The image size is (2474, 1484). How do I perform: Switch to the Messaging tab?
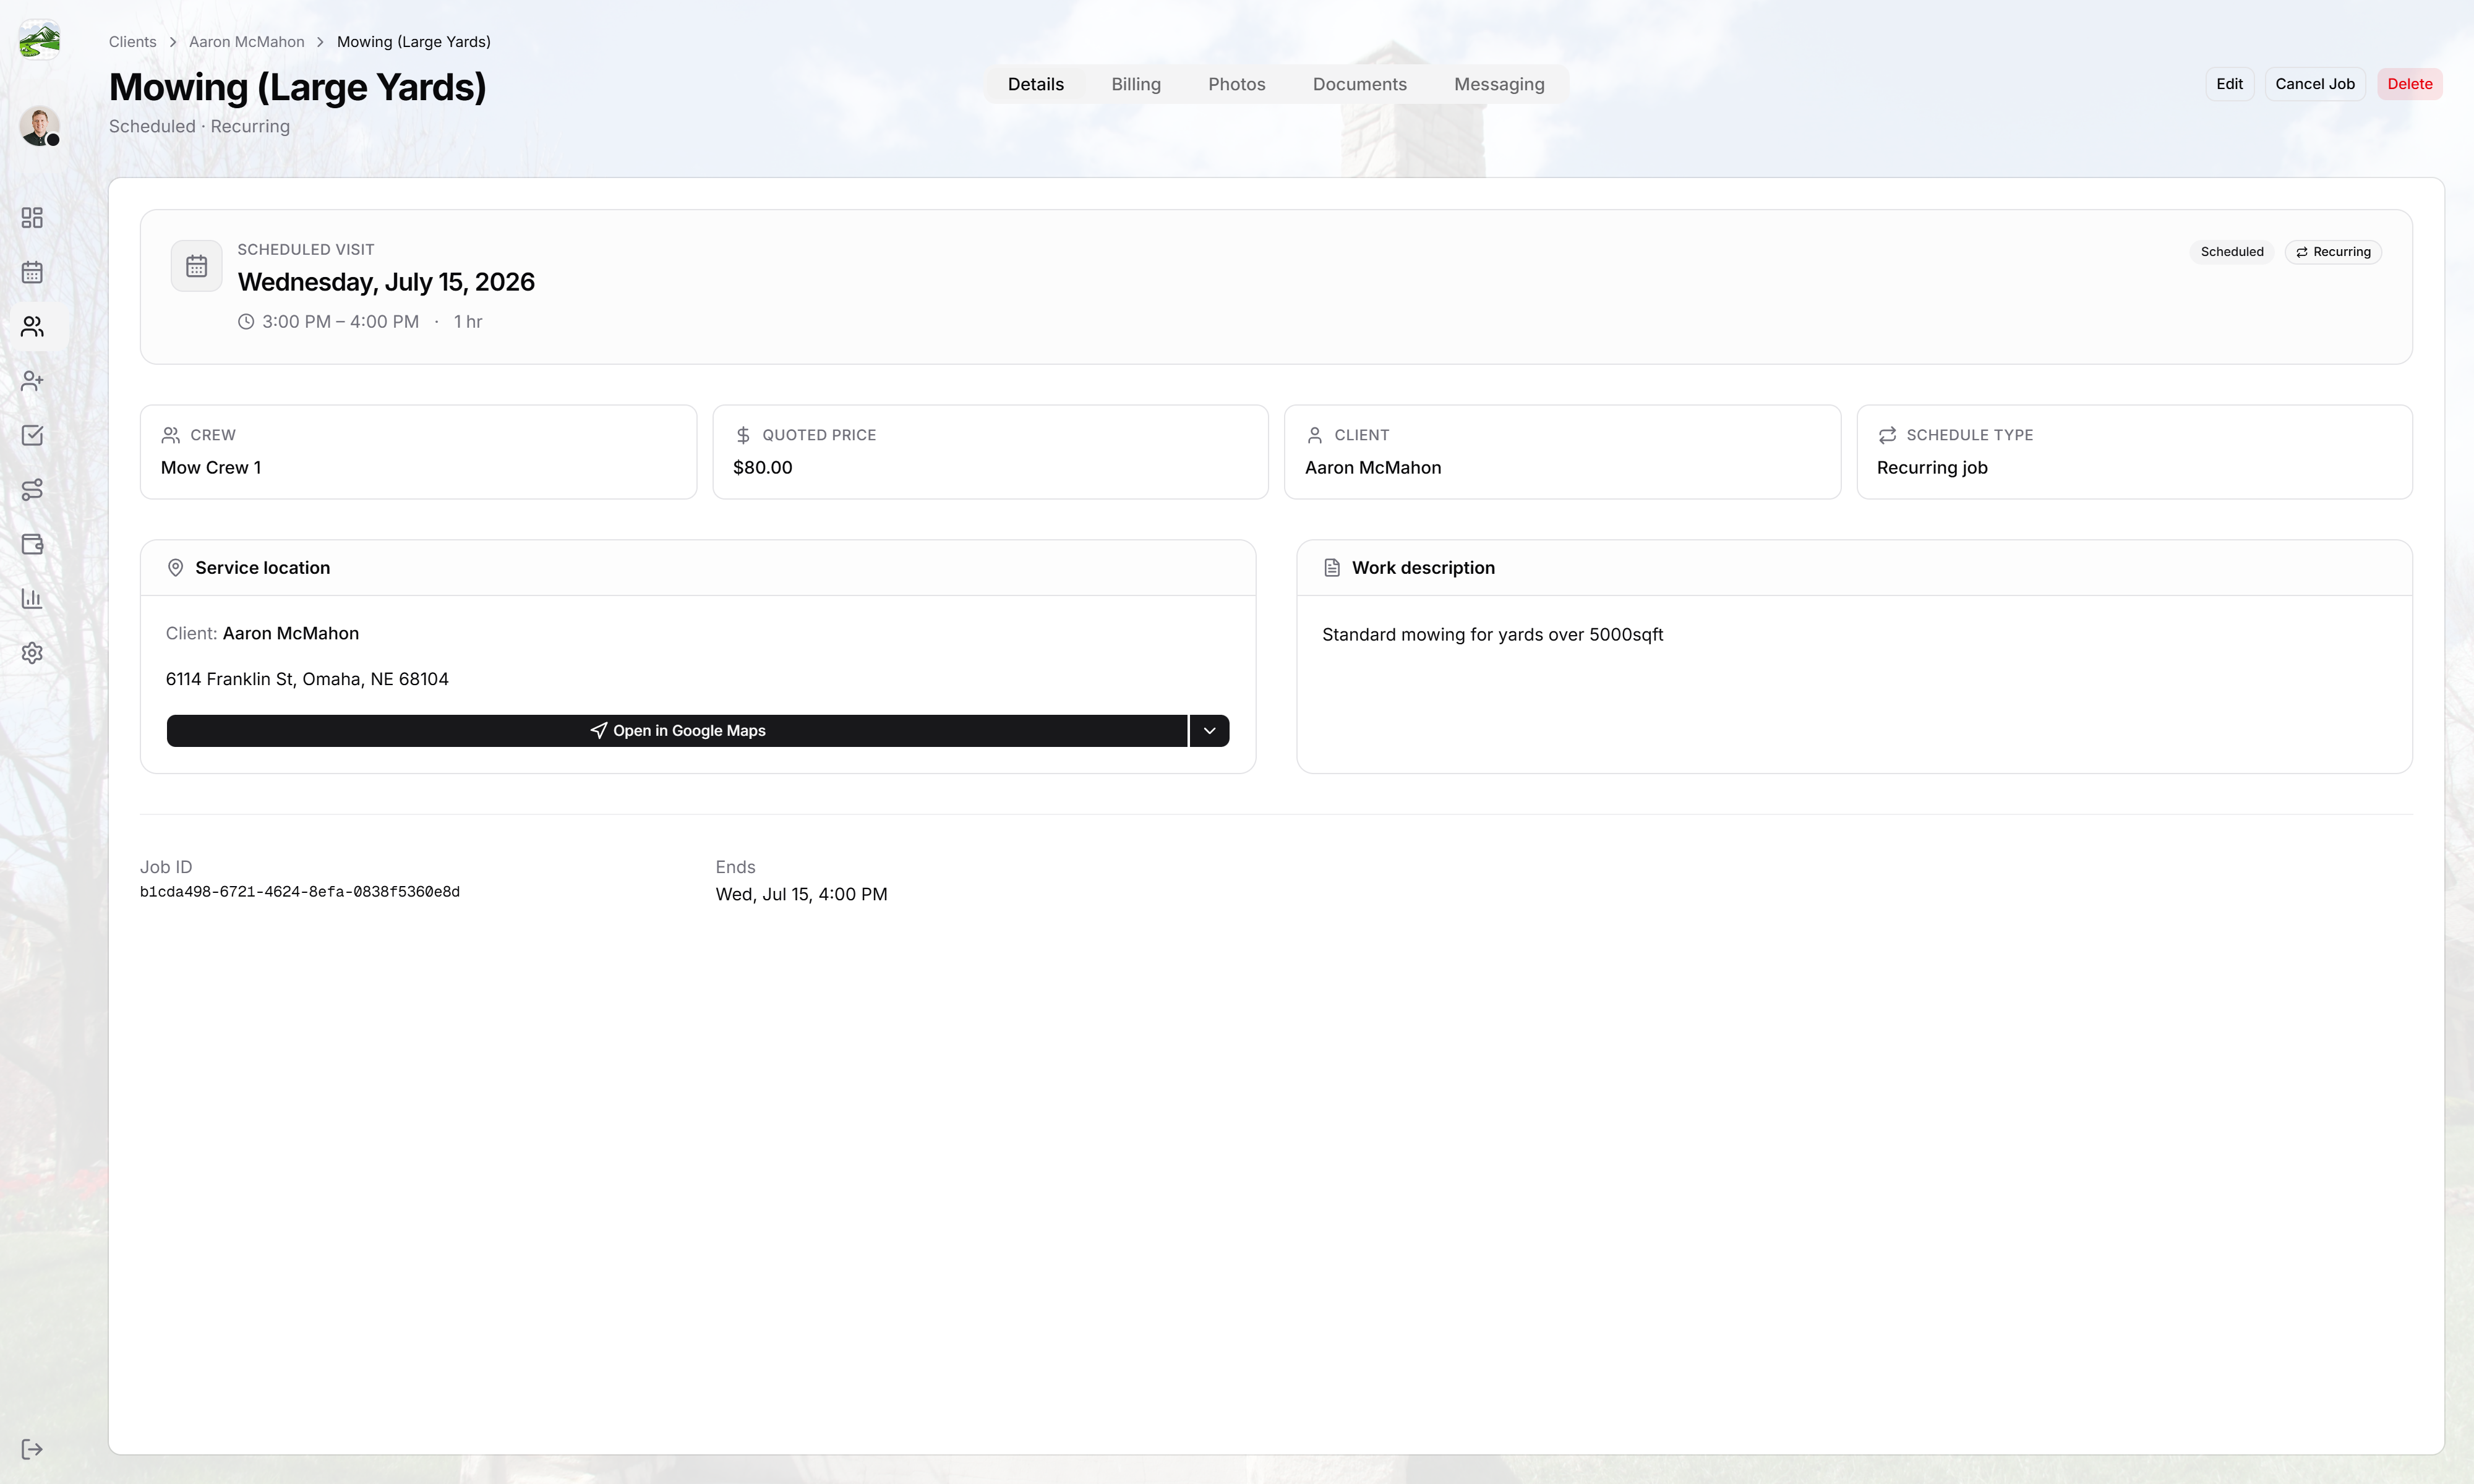pyautogui.click(x=1499, y=84)
